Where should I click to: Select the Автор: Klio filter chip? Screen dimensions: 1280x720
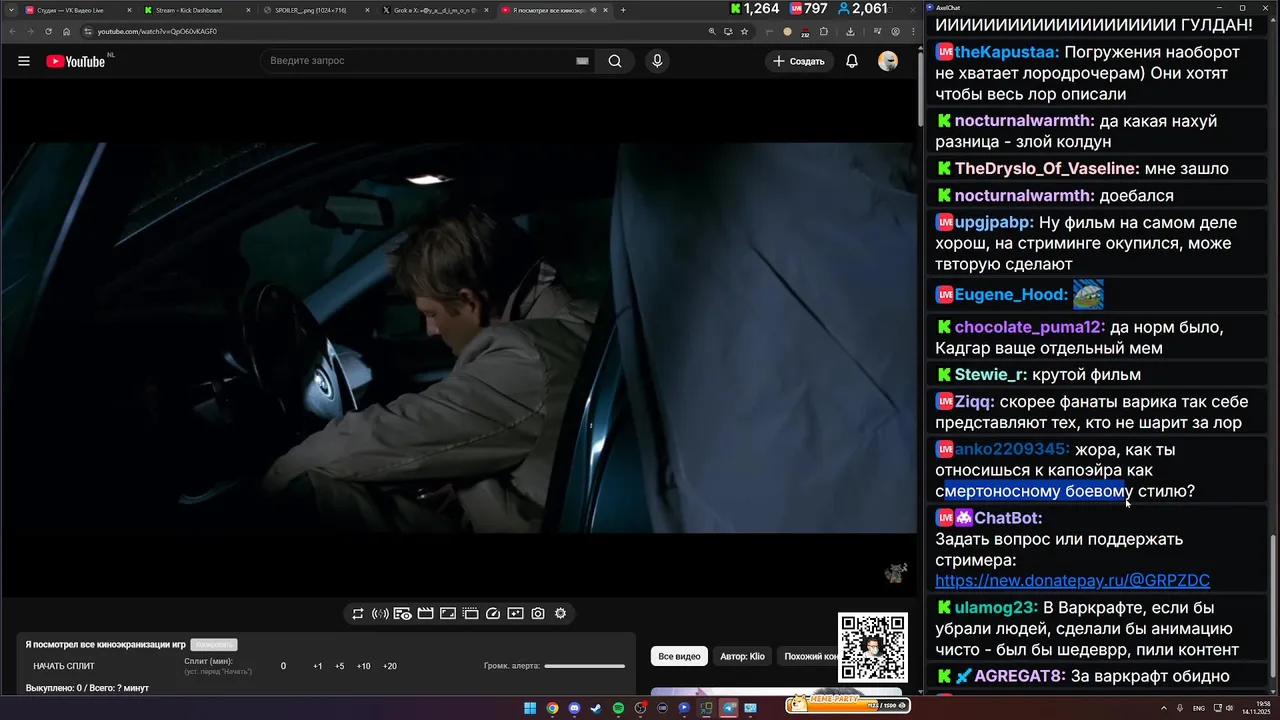coord(742,656)
